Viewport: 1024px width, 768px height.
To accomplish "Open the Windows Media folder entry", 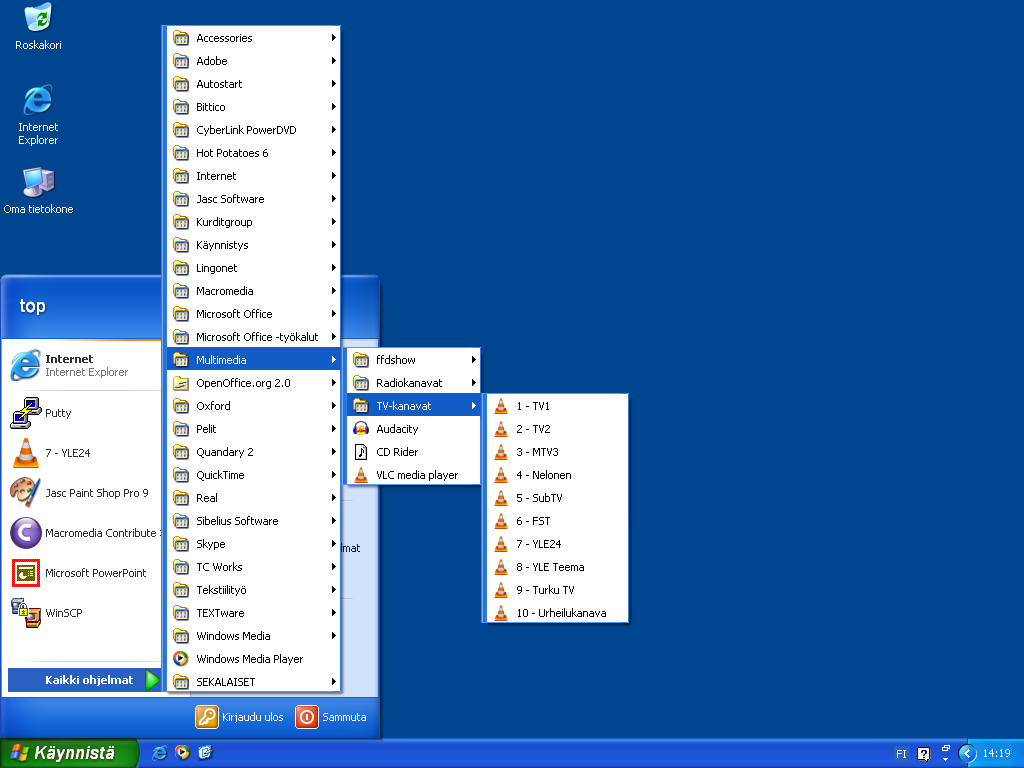I will pos(253,636).
